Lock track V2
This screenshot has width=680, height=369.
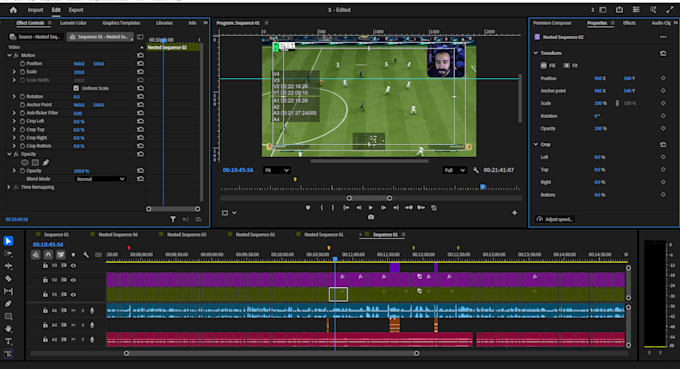45,280
